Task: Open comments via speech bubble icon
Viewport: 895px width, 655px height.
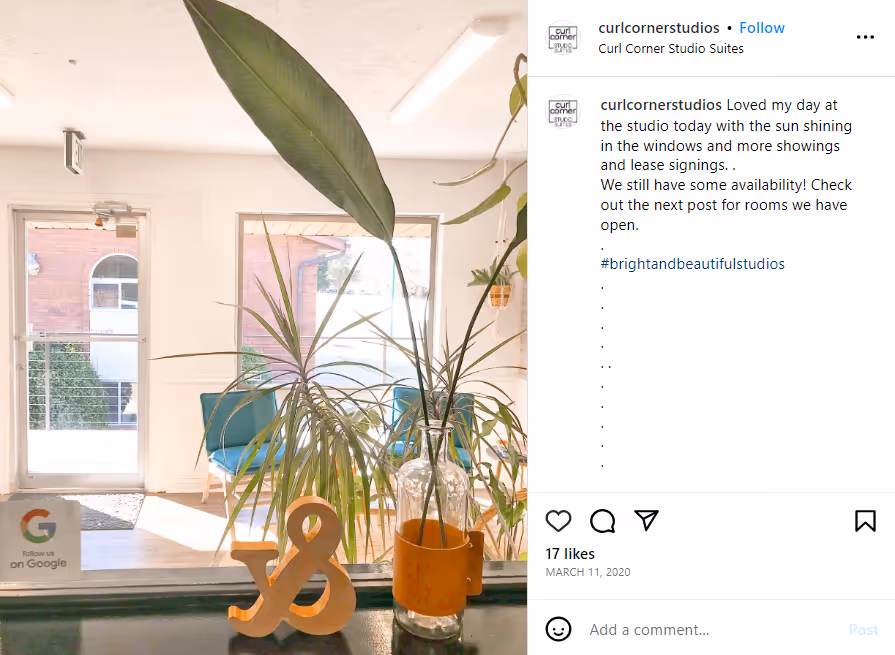Action: pos(603,521)
